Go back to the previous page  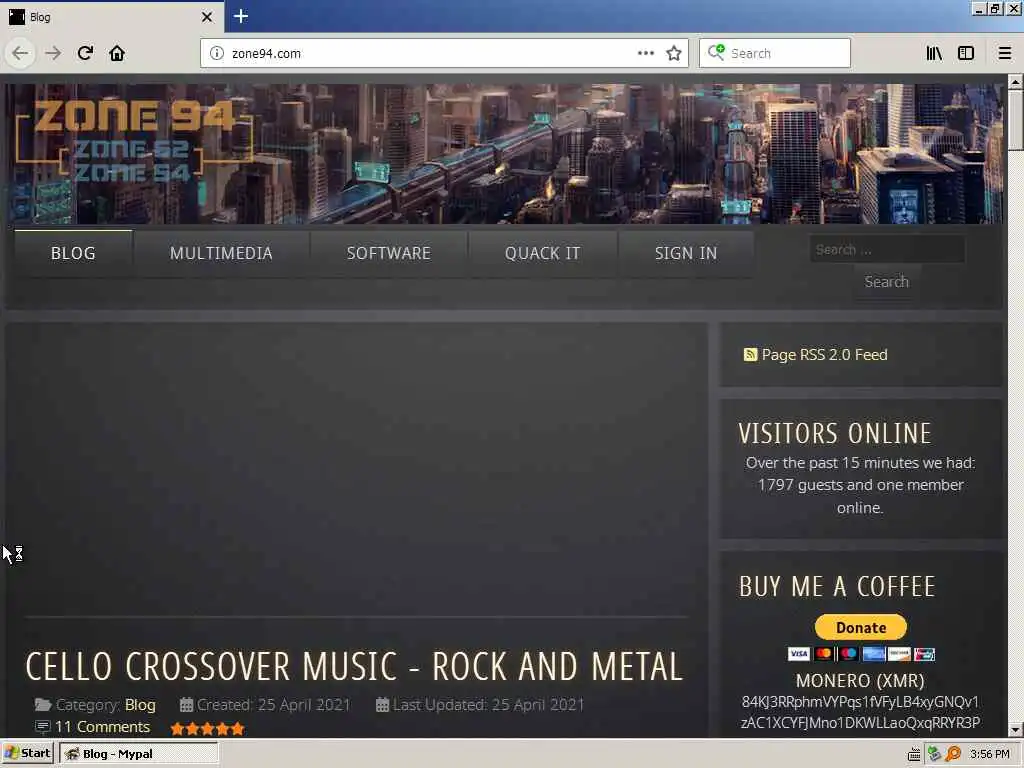pyautogui.click(x=20, y=53)
